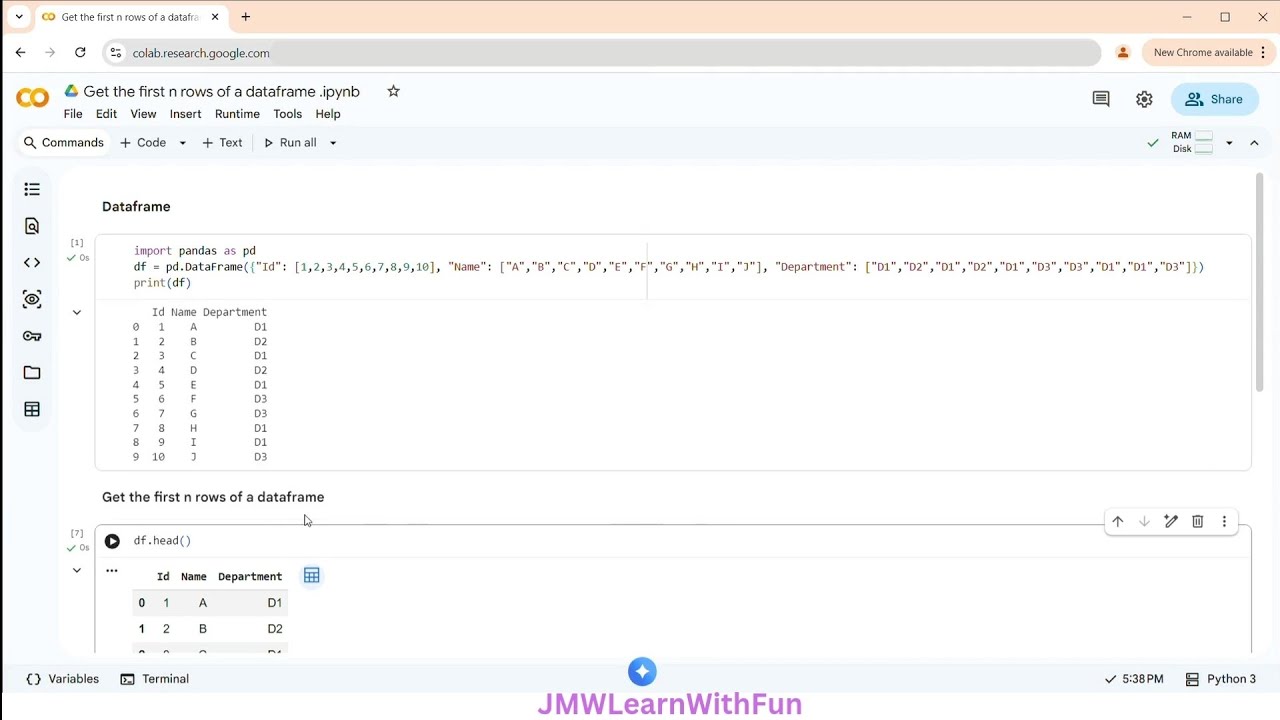Click the 'Dataframe' section heading

point(136,206)
